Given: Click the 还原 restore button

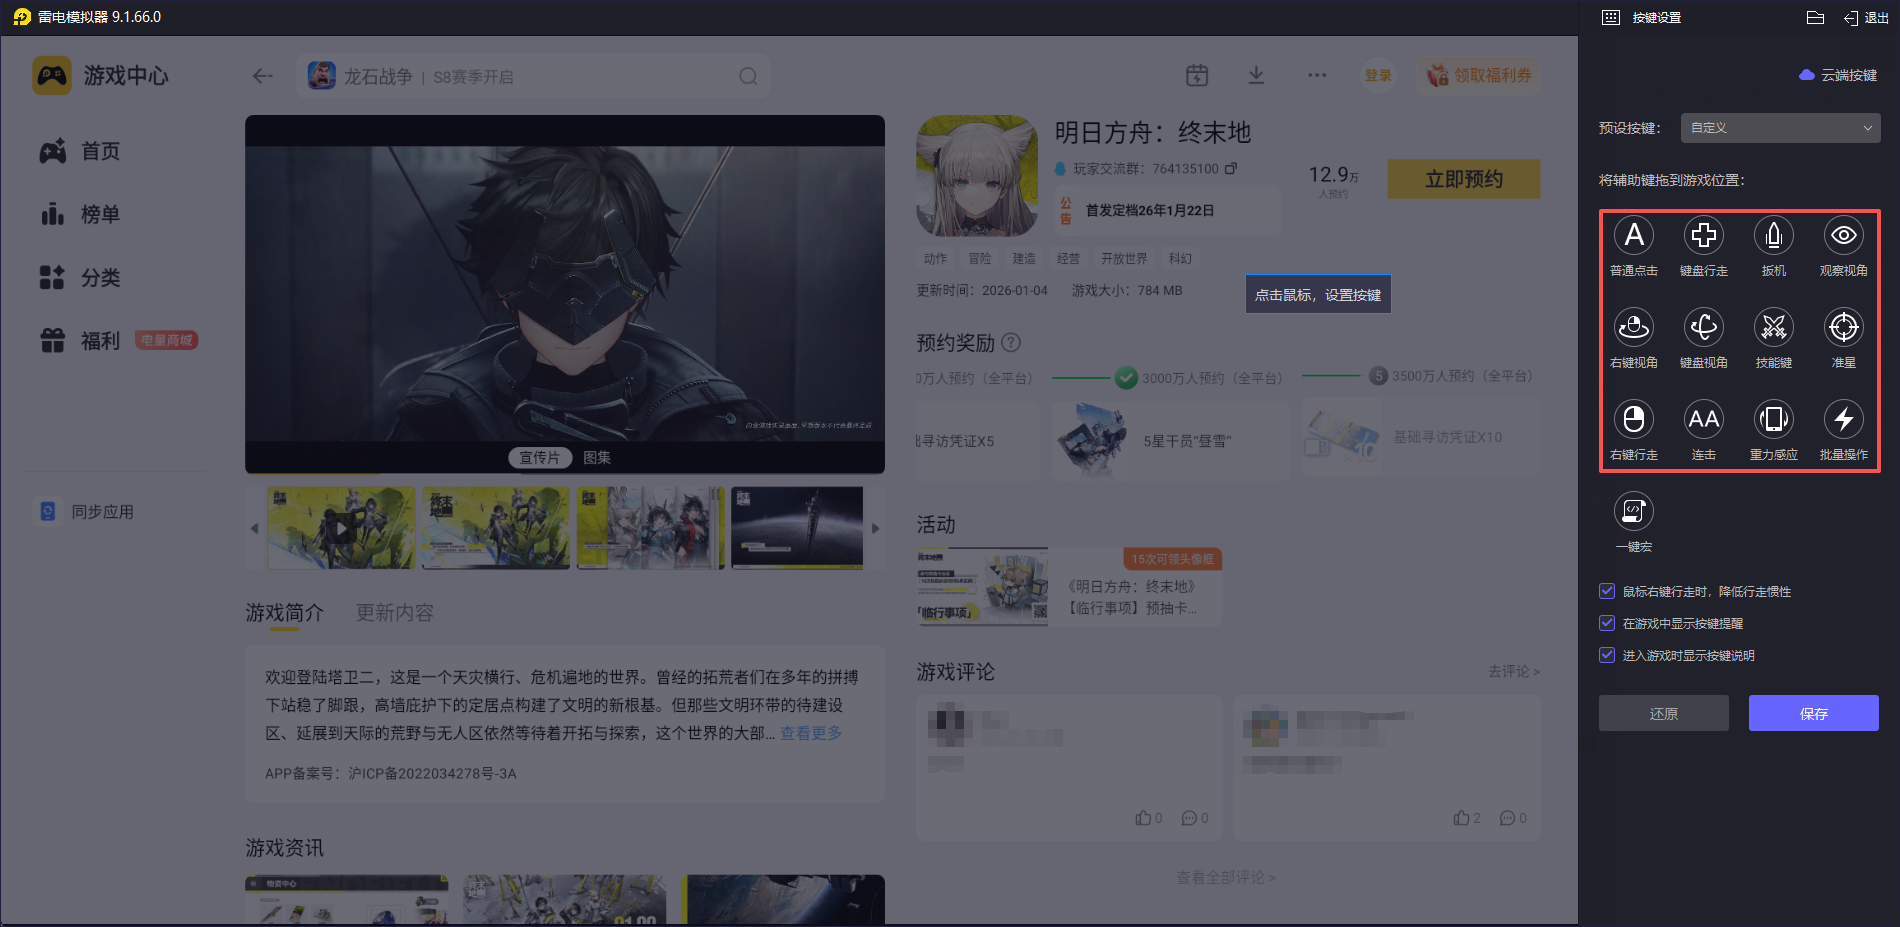Looking at the screenshot, I should coord(1664,713).
